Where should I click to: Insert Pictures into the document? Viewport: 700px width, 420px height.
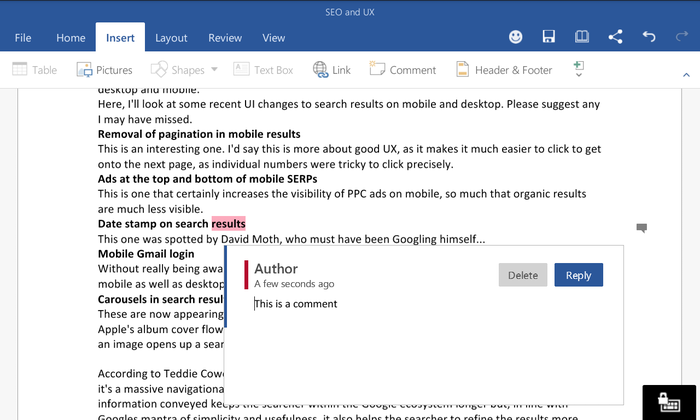[x=104, y=70]
